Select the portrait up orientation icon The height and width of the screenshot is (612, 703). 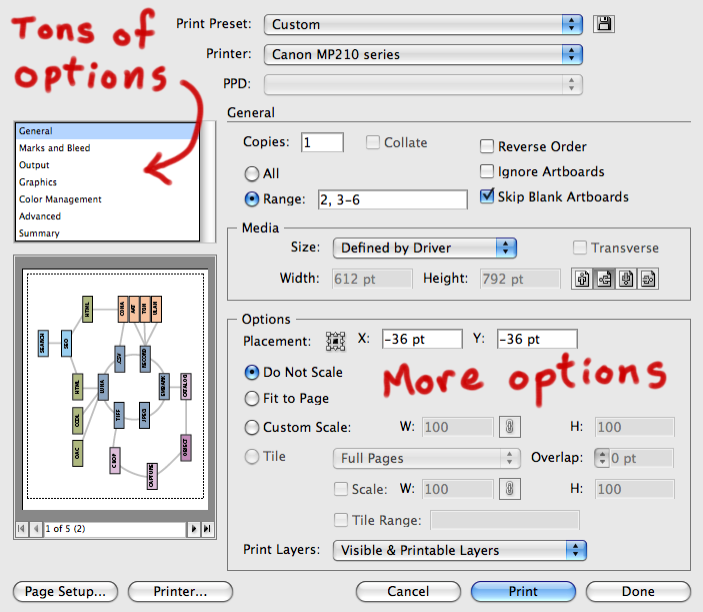[x=582, y=279]
